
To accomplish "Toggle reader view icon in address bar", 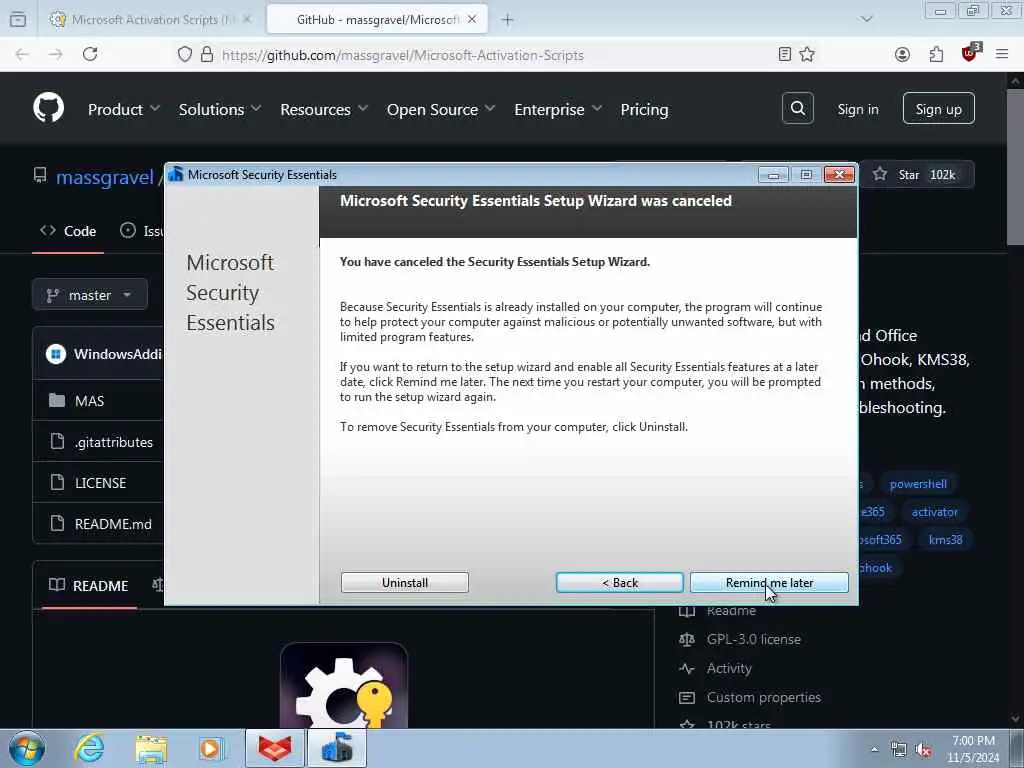I will coord(785,54).
